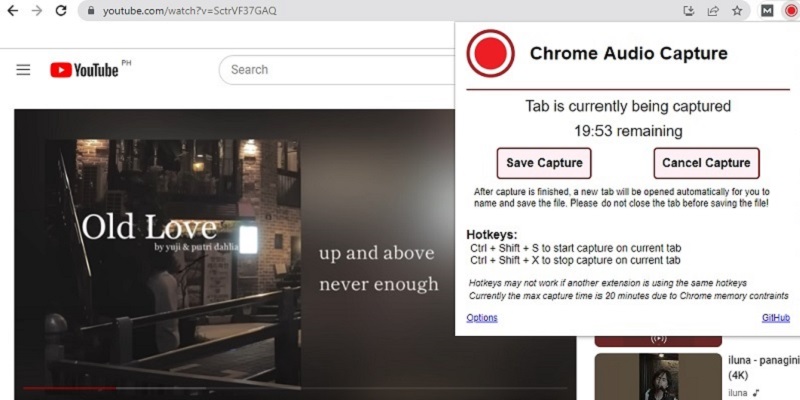Share this page via the share icon
The image size is (800, 400).
click(713, 11)
